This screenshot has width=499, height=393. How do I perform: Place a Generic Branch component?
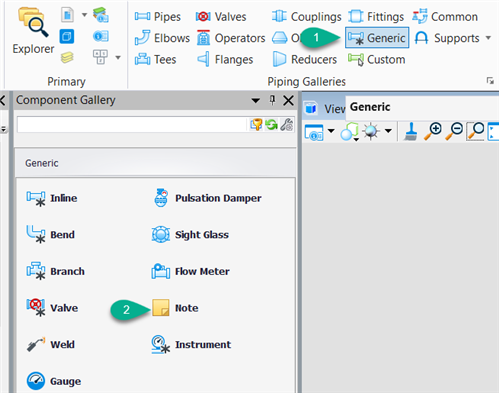pyautogui.click(x=56, y=271)
